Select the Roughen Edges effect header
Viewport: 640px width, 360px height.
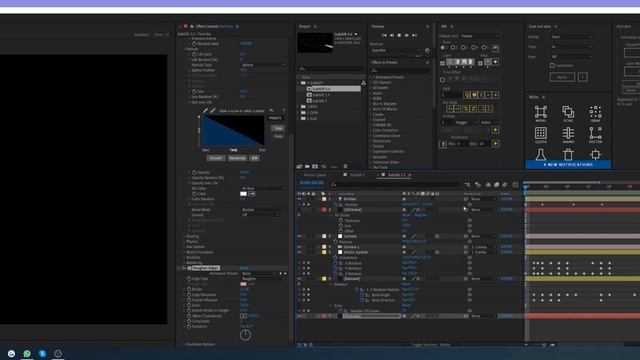(206, 268)
